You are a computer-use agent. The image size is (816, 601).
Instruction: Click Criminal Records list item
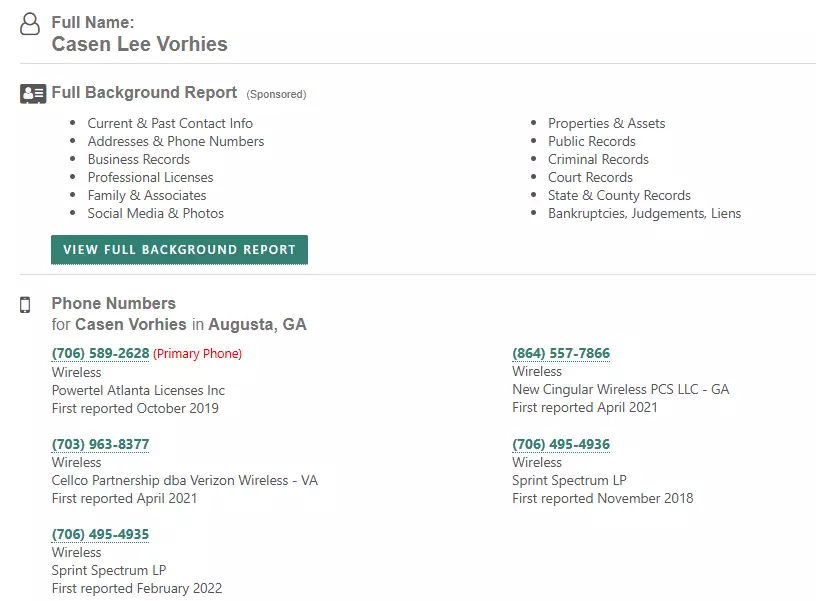598,159
